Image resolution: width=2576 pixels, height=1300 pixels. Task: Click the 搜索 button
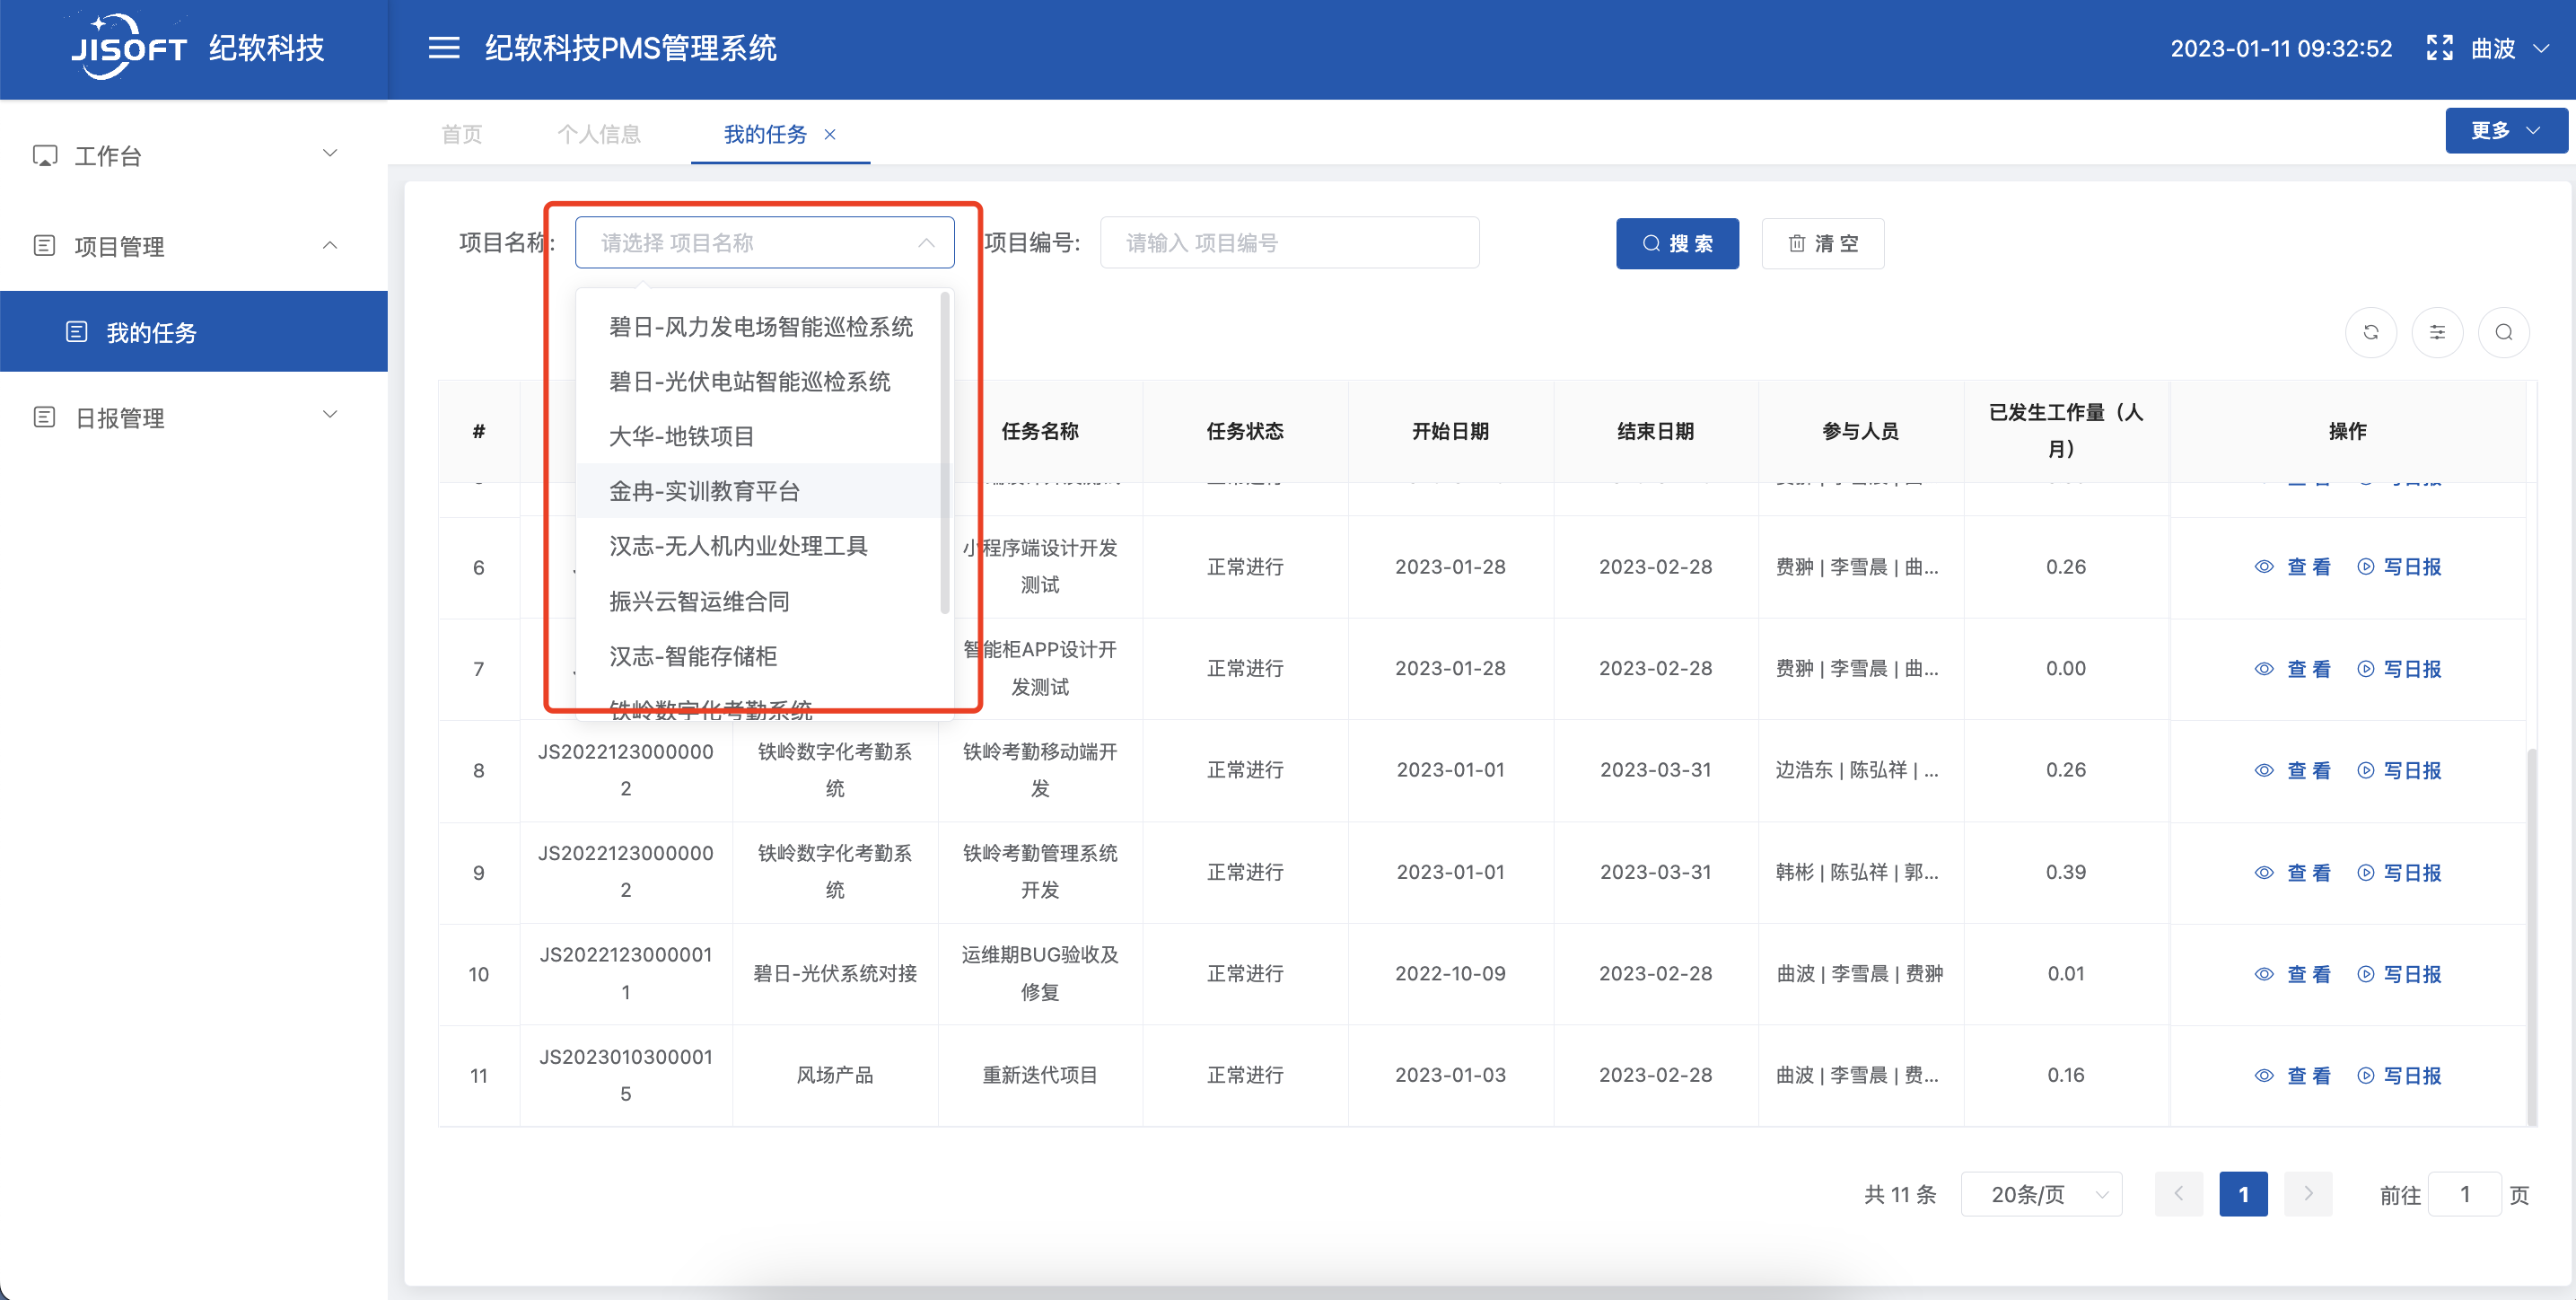pyautogui.click(x=1677, y=243)
